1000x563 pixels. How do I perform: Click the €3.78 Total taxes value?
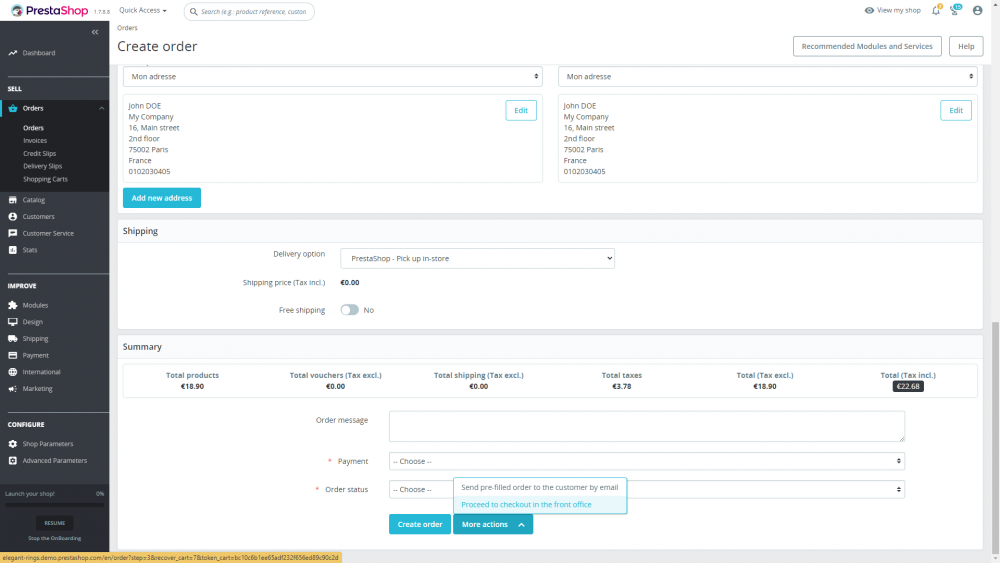click(622, 386)
